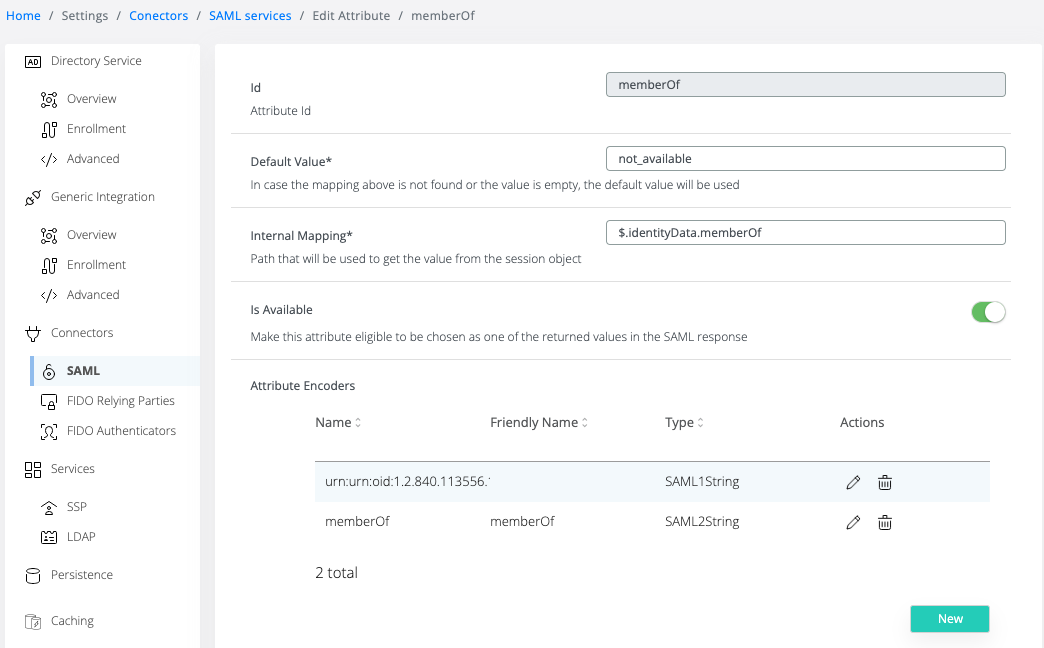Click the Directory Service AD icon
Viewport: 1044px width, 648px height.
[x=32, y=61]
